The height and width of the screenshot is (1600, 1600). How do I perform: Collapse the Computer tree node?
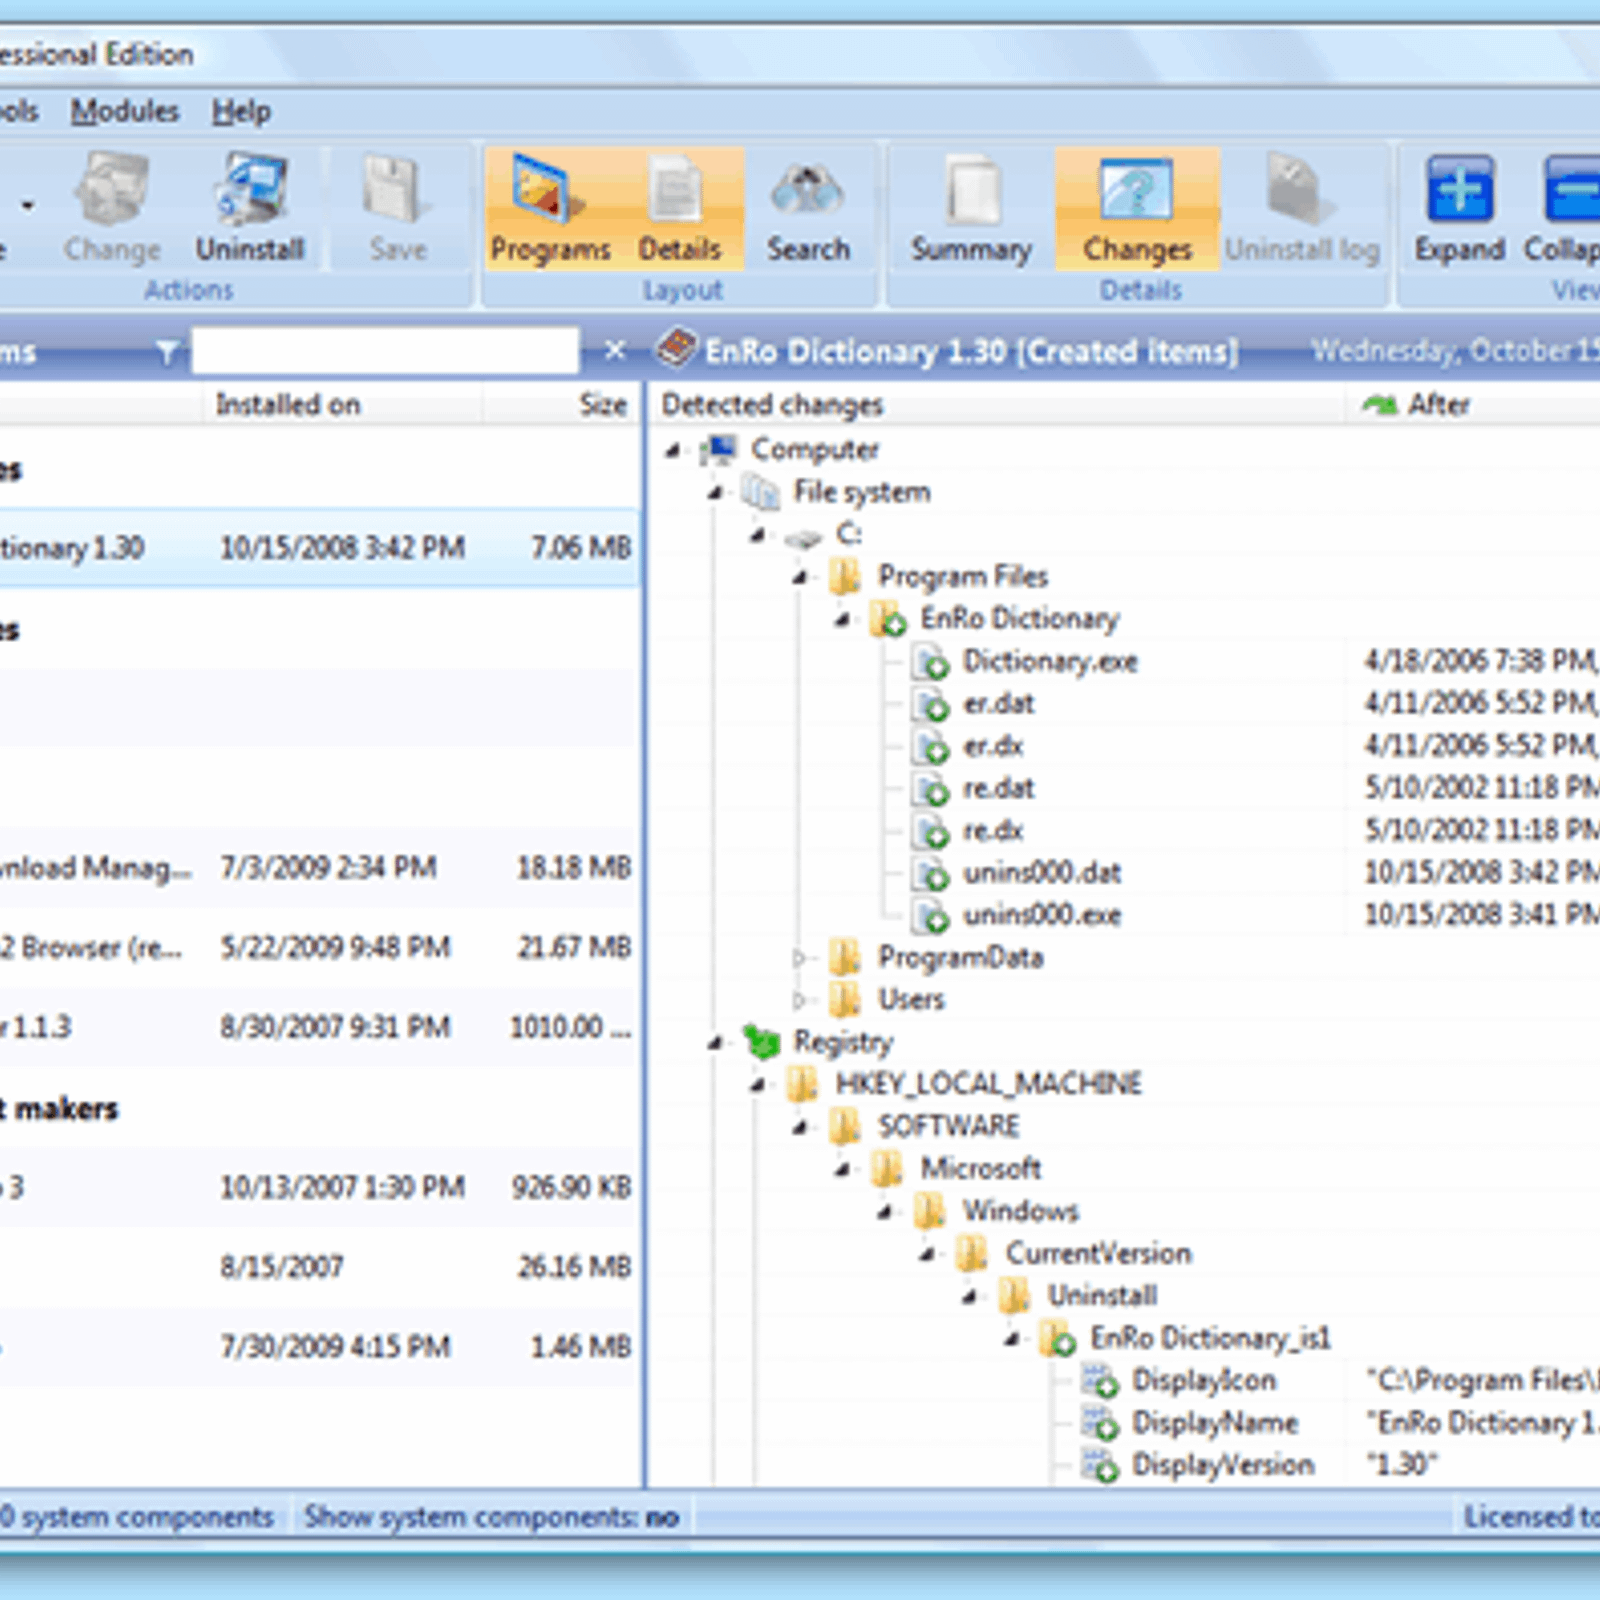pyautogui.click(x=674, y=451)
